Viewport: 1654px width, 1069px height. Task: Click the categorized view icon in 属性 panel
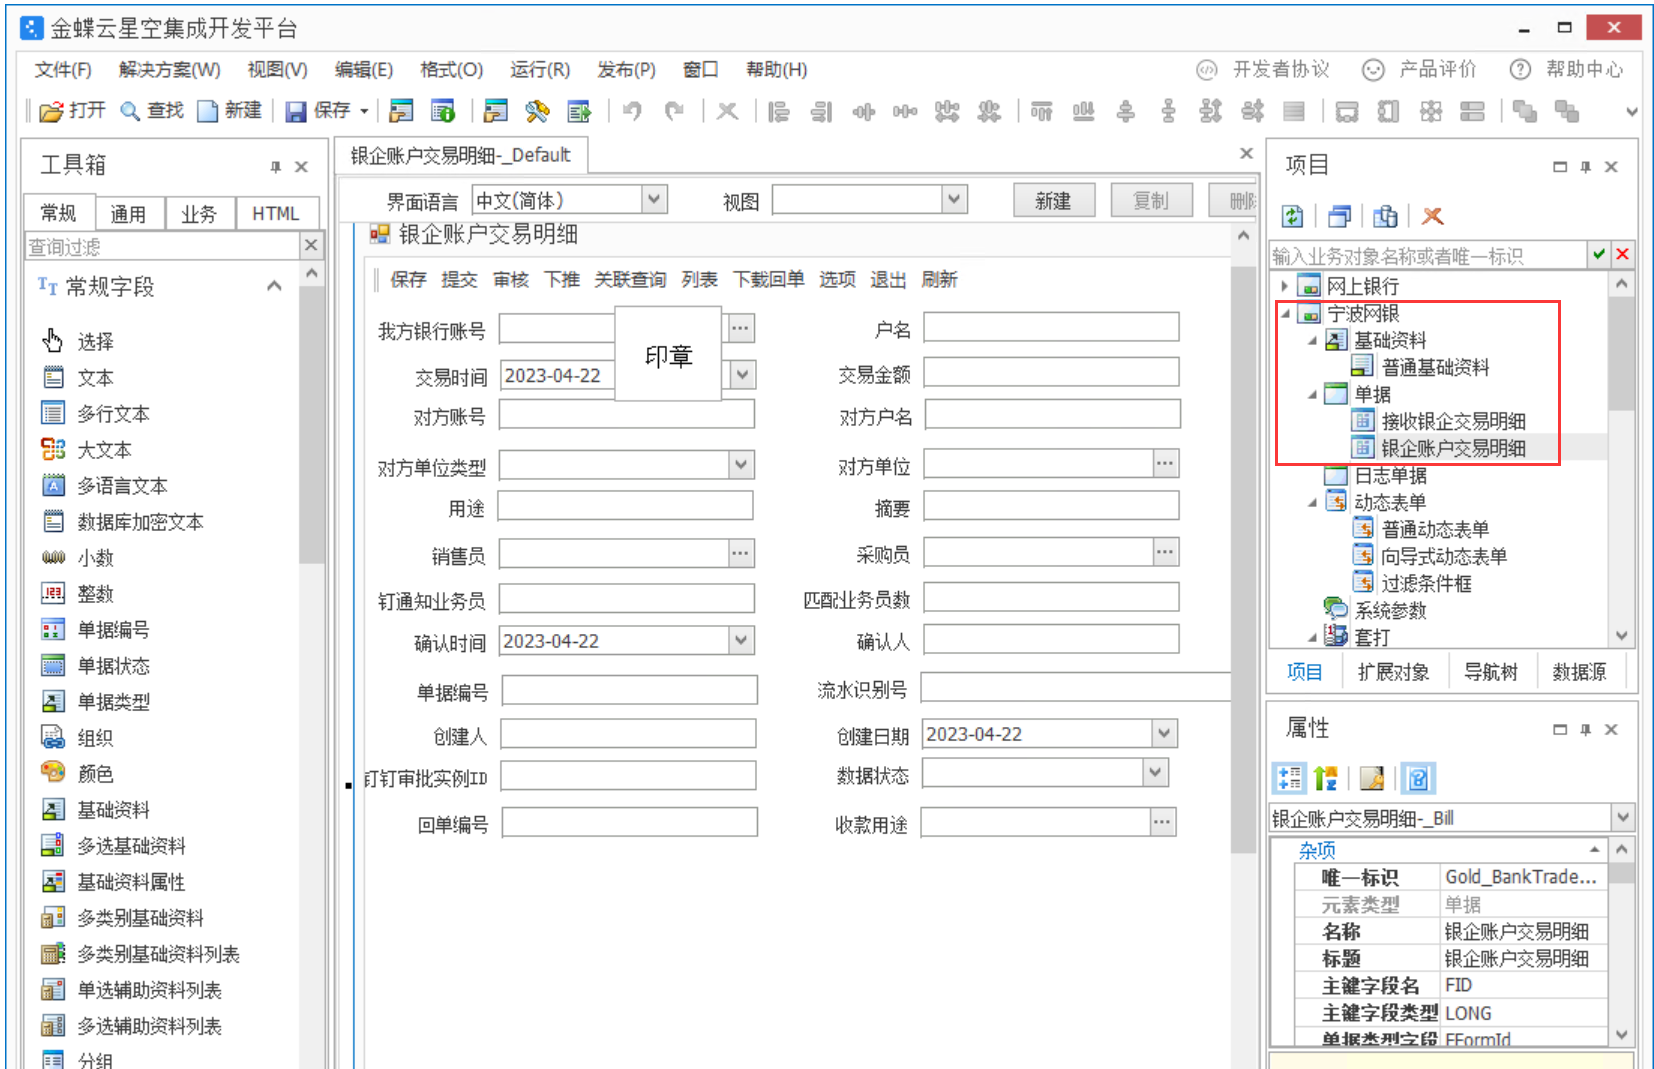(x=1289, y=778)
